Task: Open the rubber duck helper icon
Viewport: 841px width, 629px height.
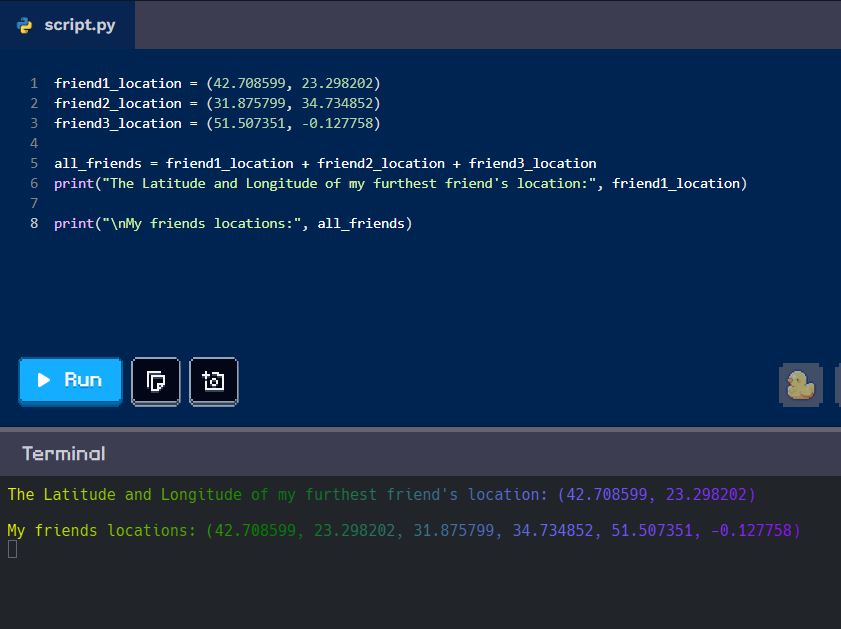Action: [x=800, y=384]
